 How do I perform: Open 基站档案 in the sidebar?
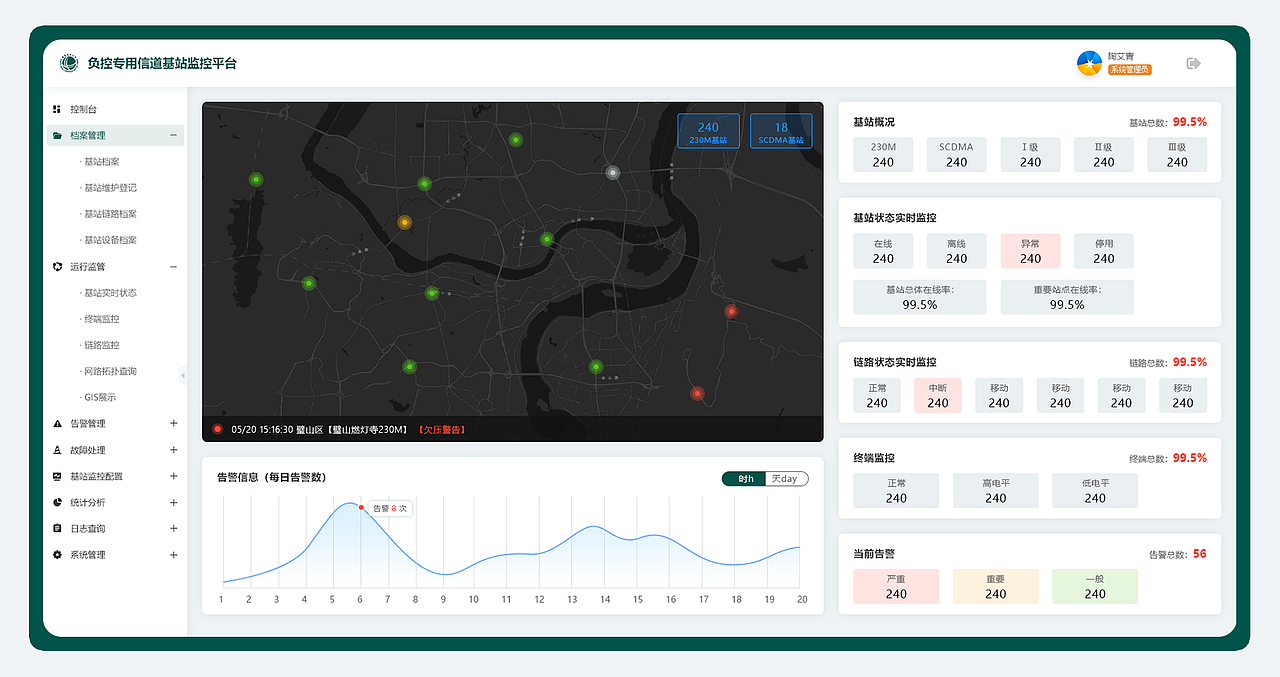pos(101,162)
